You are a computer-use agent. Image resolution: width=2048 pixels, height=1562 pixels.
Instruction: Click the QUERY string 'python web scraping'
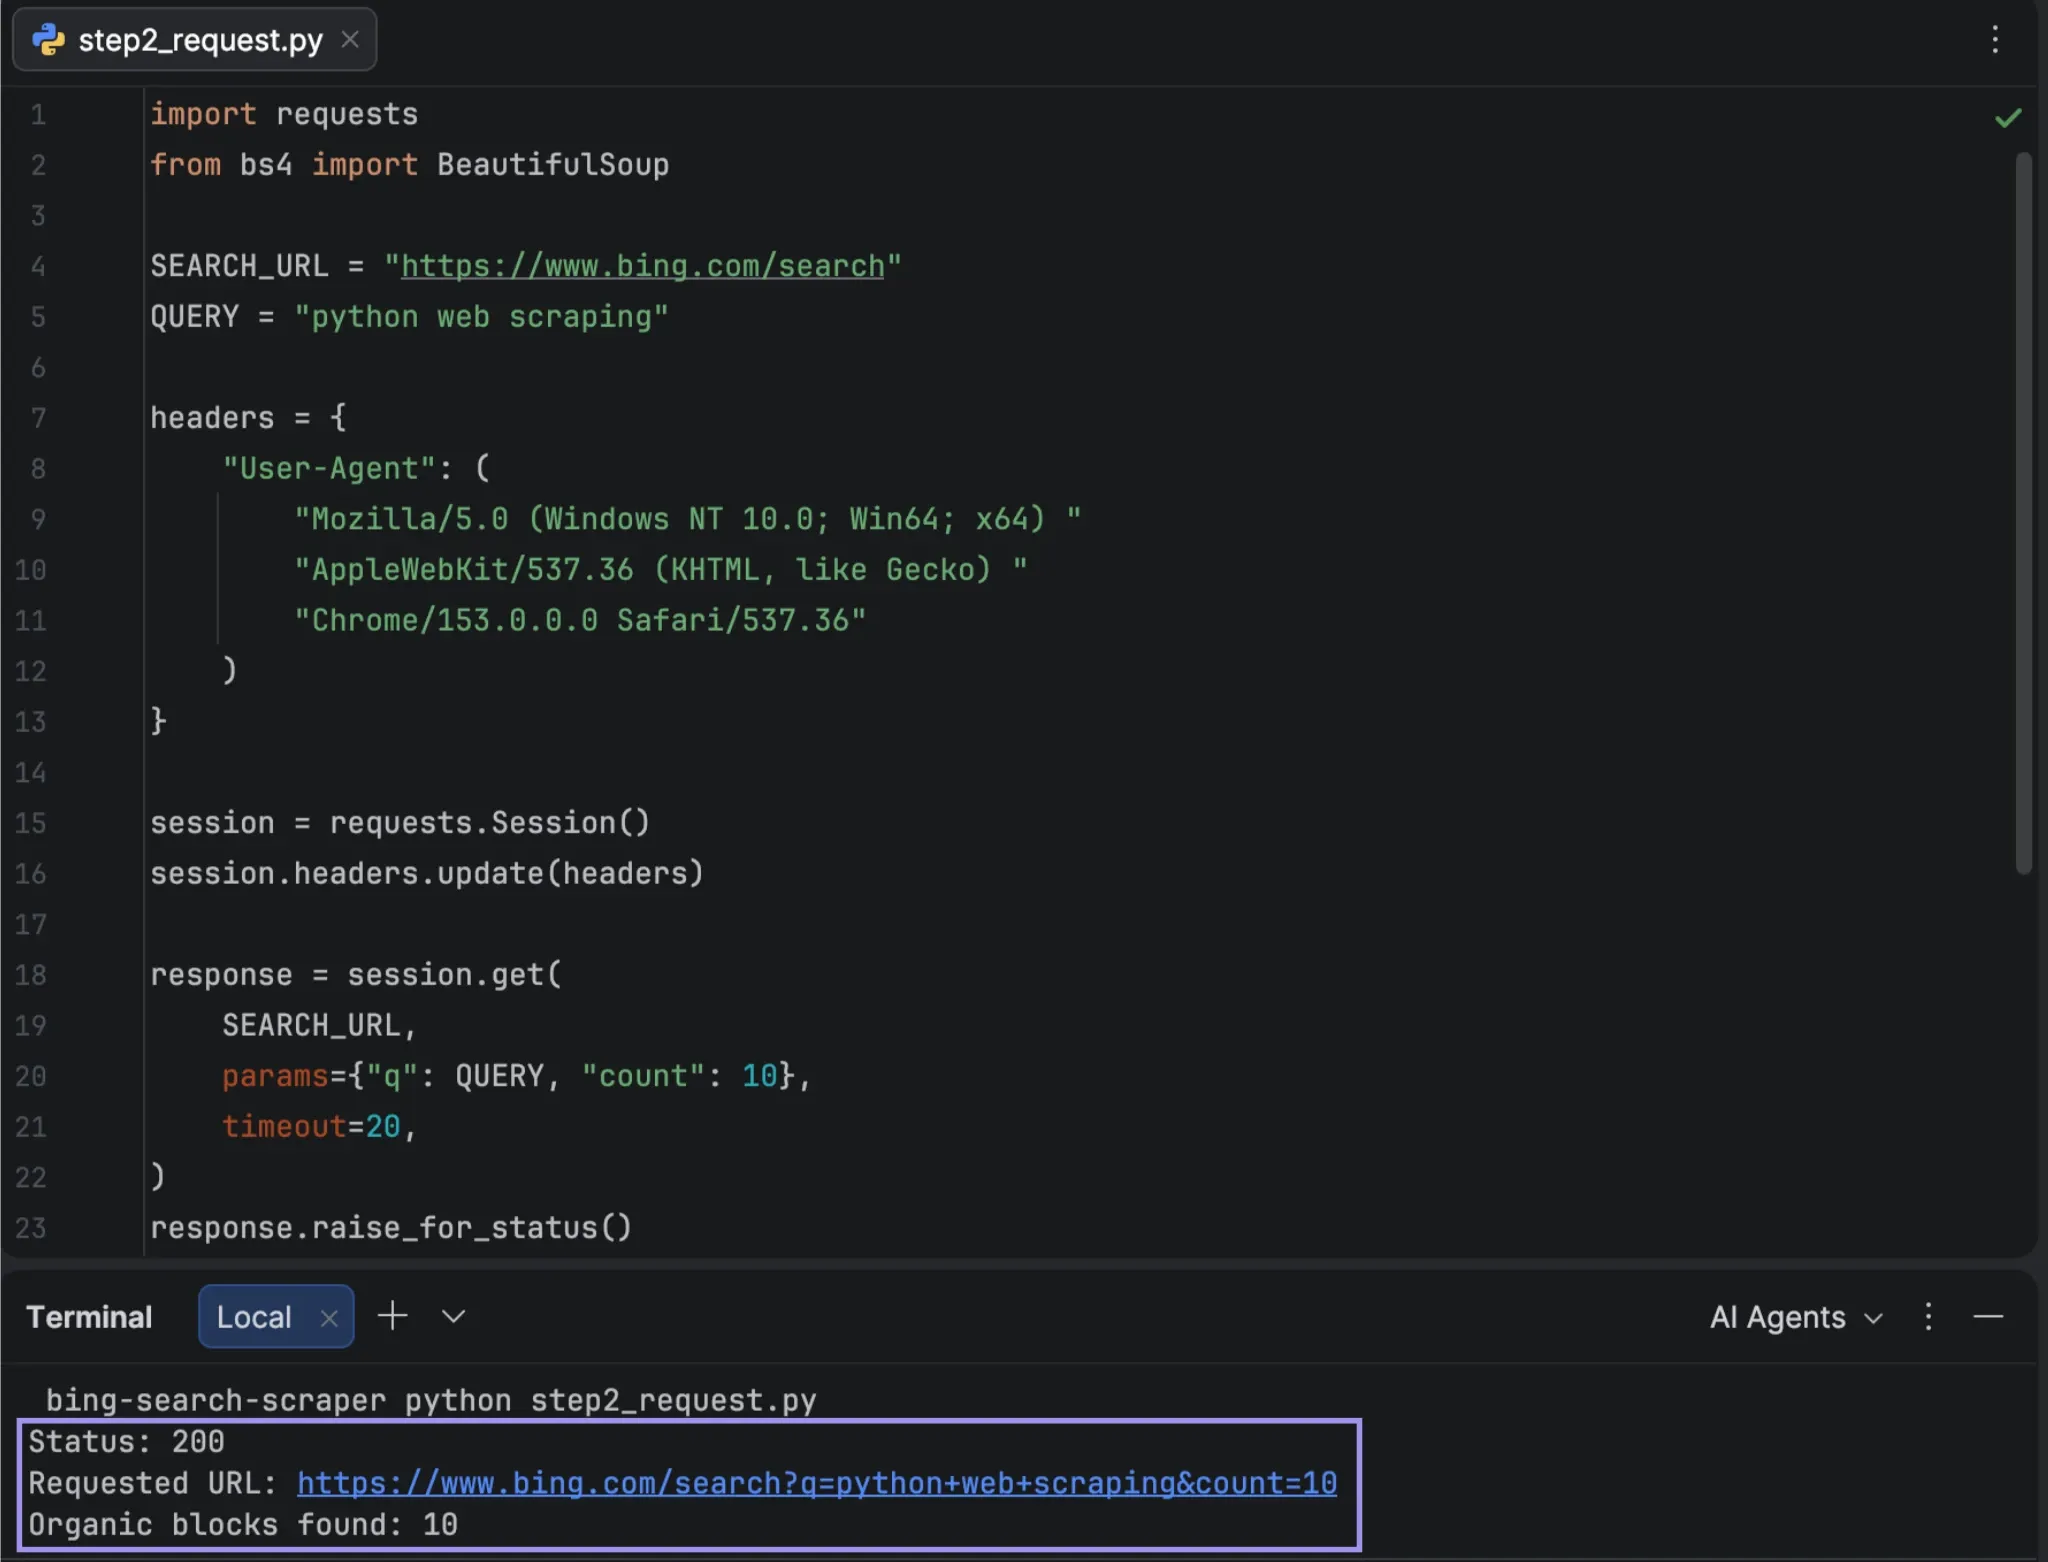coord(481,317)
